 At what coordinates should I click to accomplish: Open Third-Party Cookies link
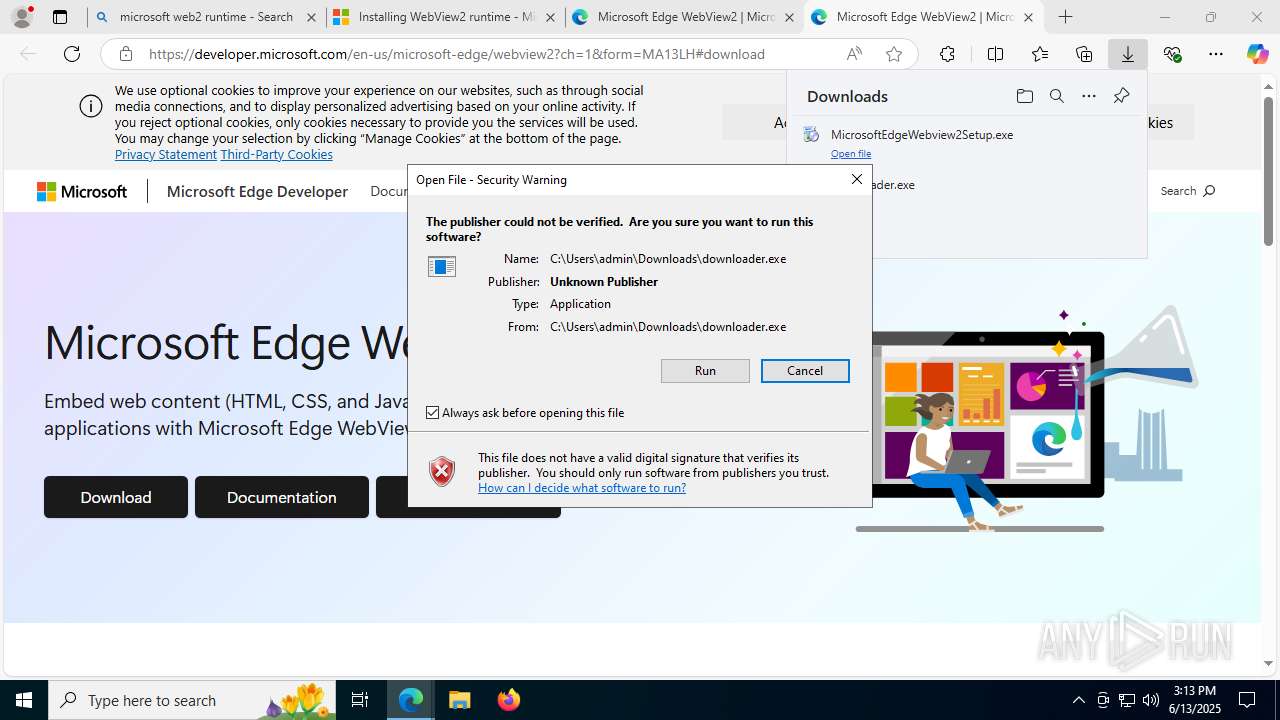click(276, 154)
